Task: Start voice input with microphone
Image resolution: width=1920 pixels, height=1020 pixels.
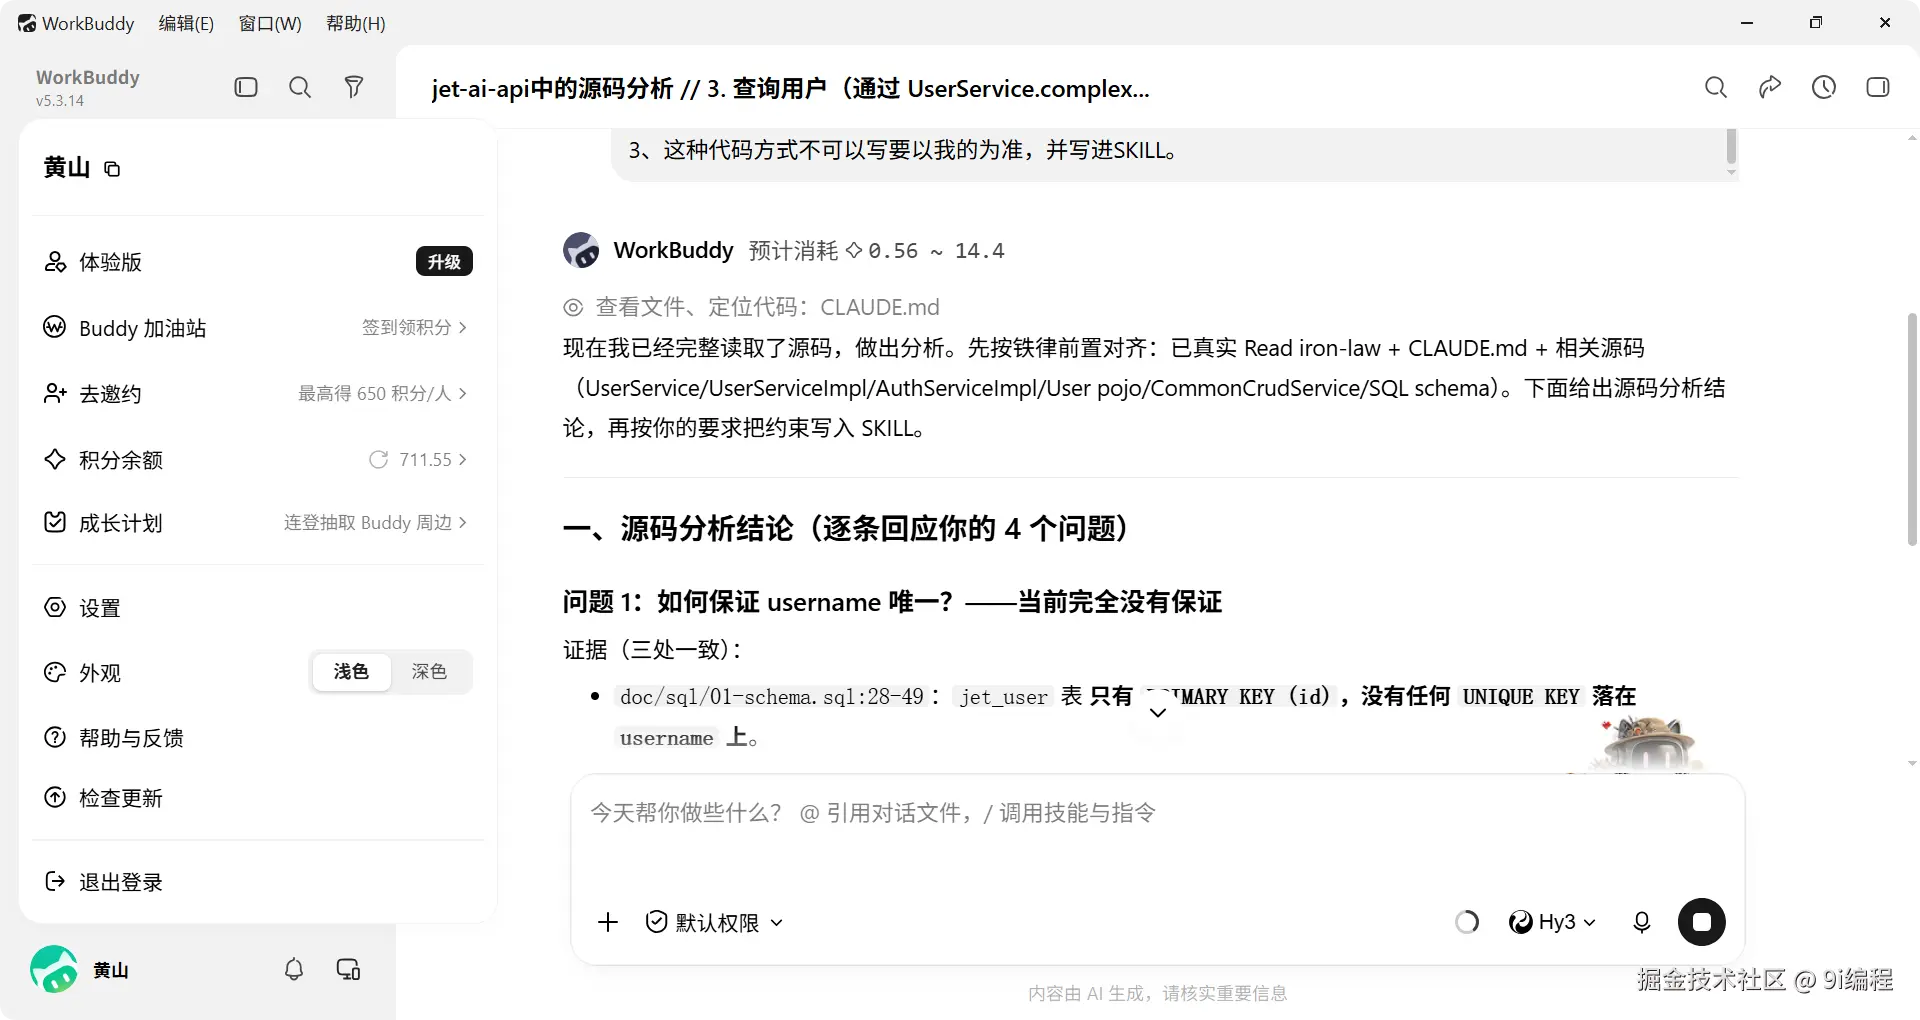Action: click(x=1642, y=922)
